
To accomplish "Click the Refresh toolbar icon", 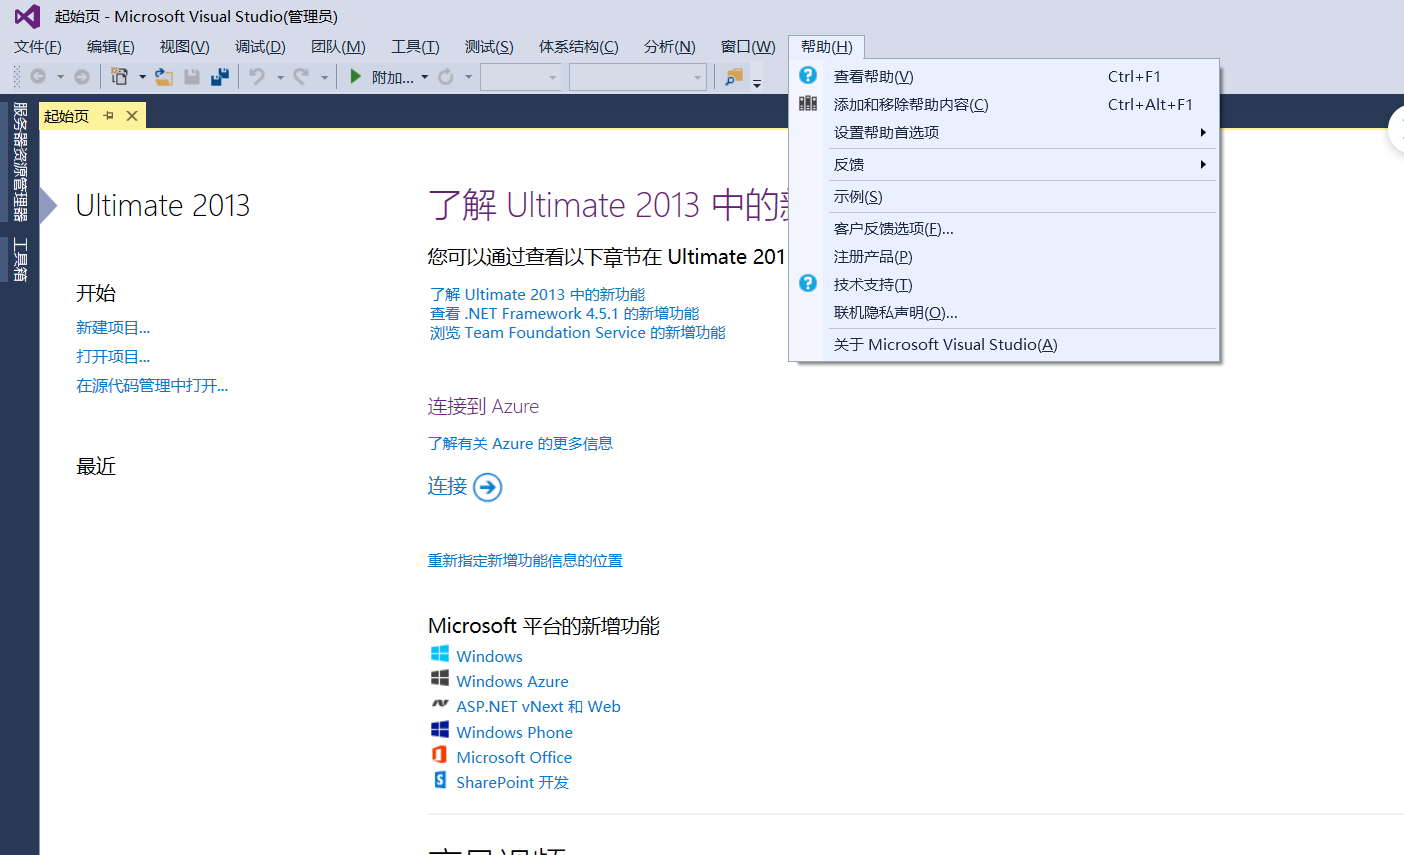I will (x=446, y=76).
